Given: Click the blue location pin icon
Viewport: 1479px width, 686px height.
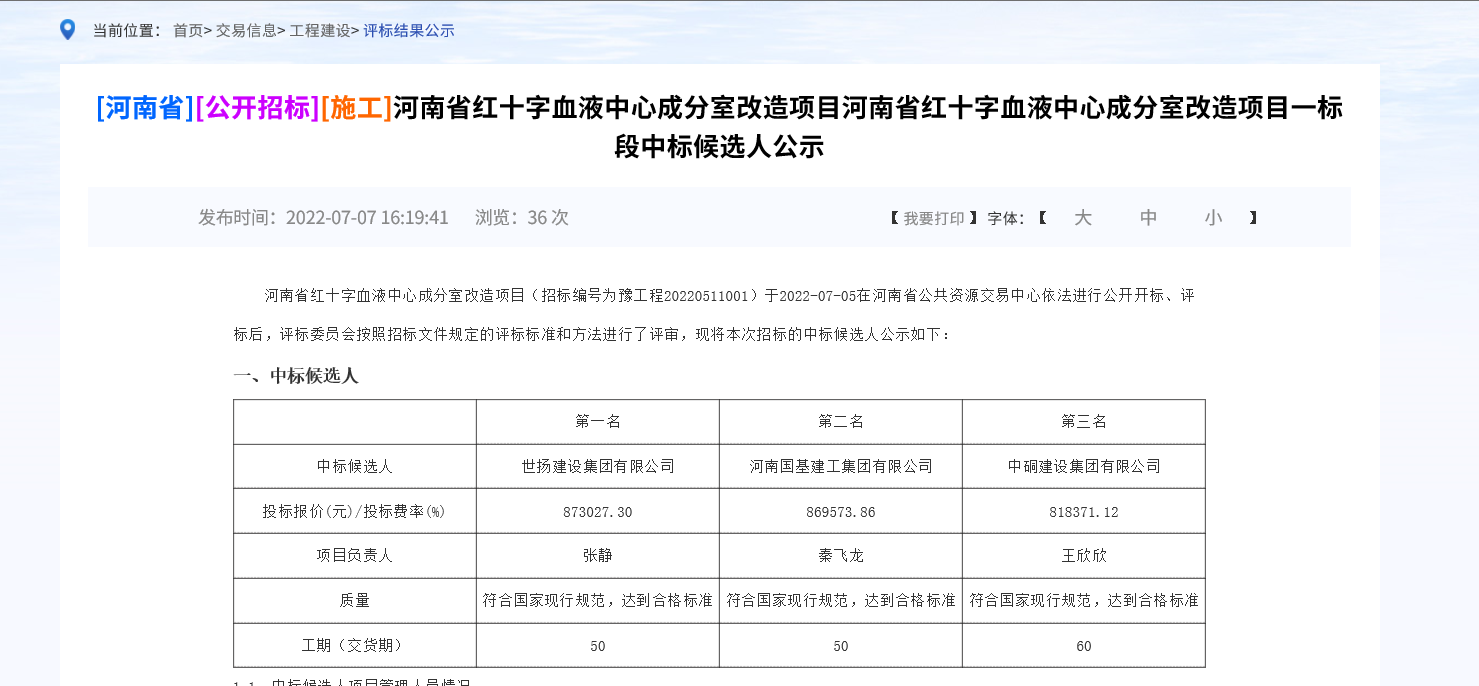Looking at the screenshot, I should pyautogui.click(x=67, y=28).
